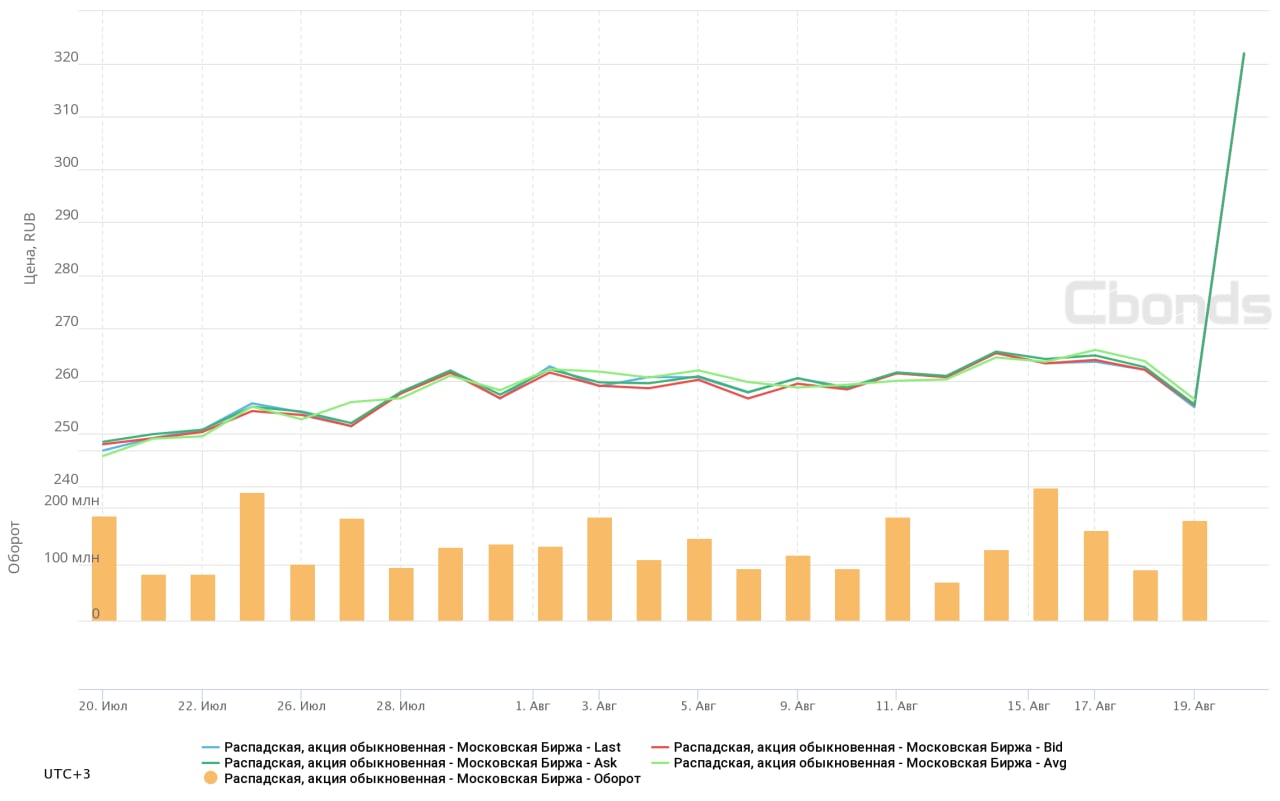
Task: Click the 0 turnover axis value
Action: pyautogui.click(x=96, y=614)
